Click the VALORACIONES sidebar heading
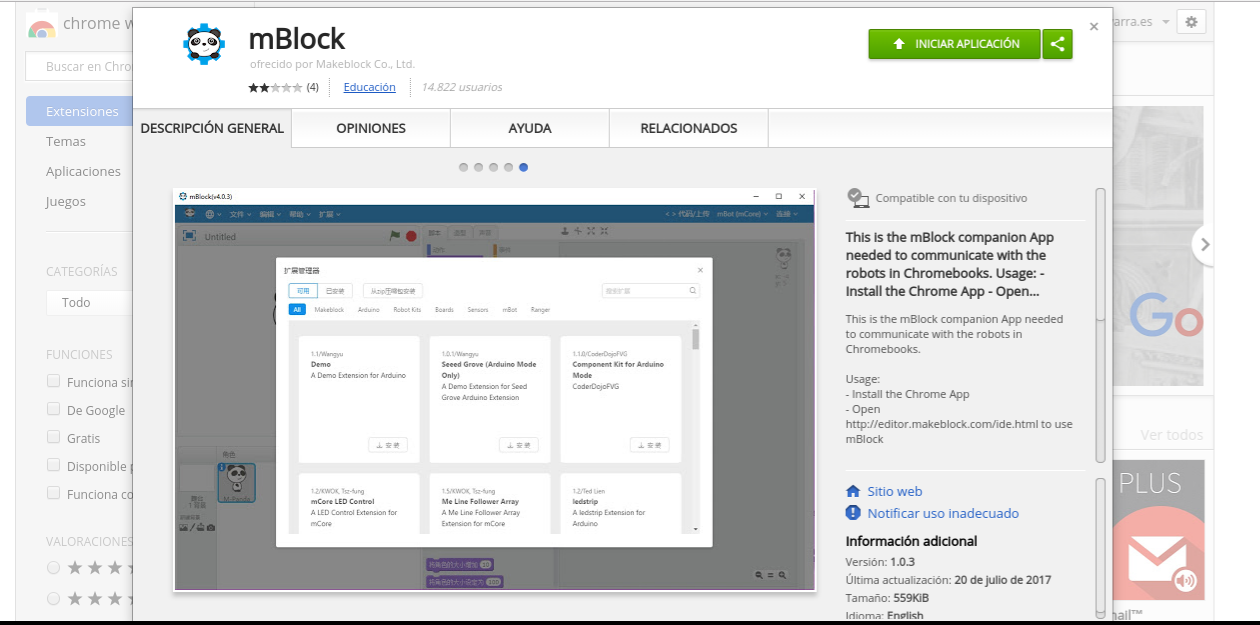Screen dimensions: 1260x625 click(89, 541)
